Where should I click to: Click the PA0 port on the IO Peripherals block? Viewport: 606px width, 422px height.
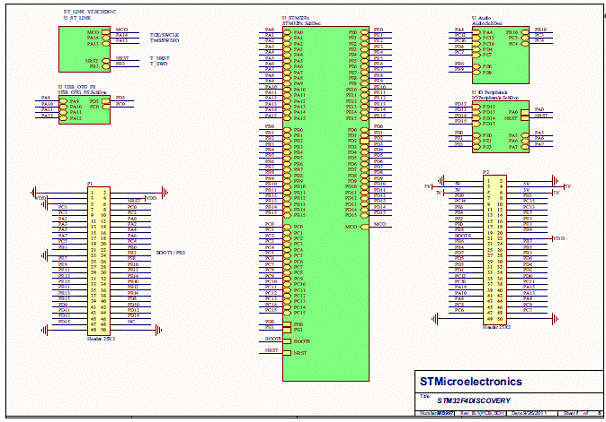[x=525, y=112]
